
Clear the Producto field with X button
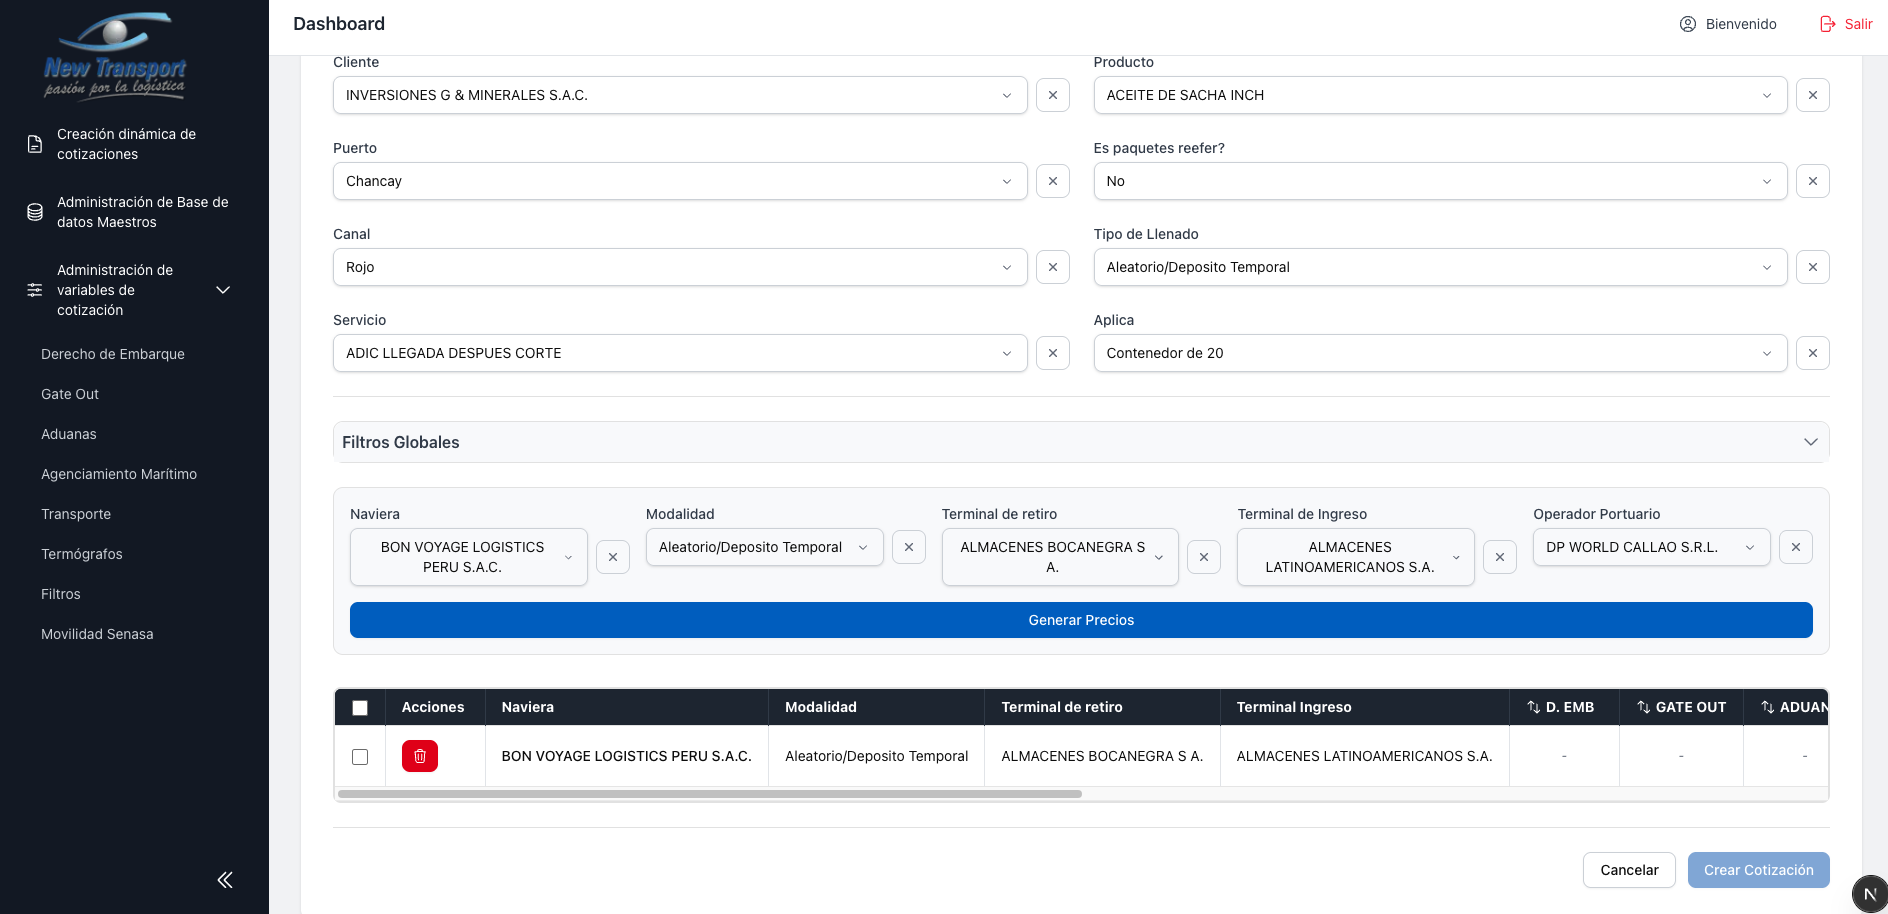tap(1812, 95)
